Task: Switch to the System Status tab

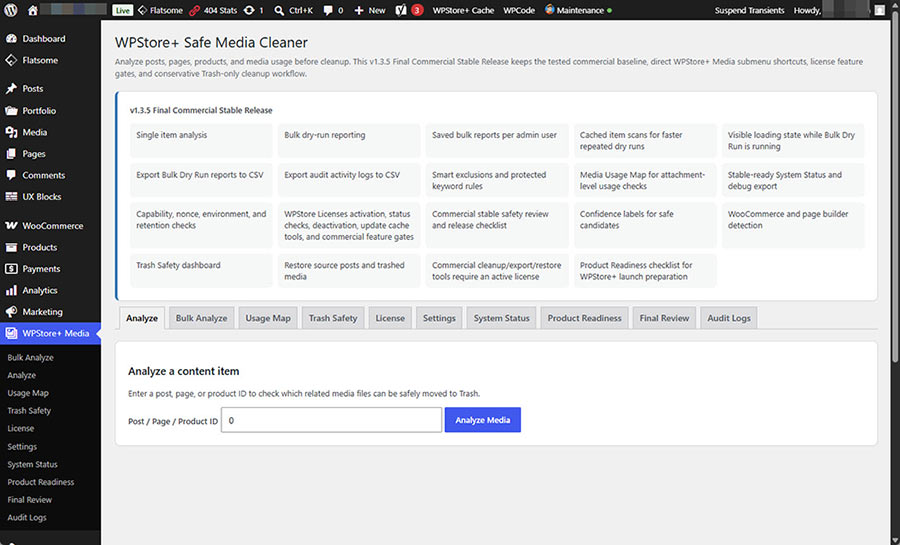Action: pos(502,318)
